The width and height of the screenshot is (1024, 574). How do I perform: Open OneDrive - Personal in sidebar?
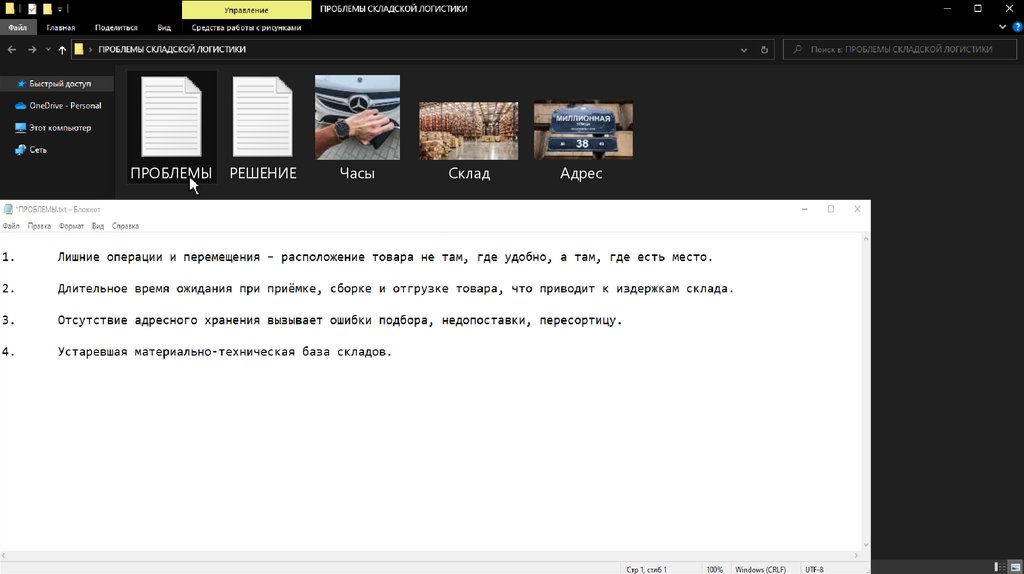click(x=64, y=105)
